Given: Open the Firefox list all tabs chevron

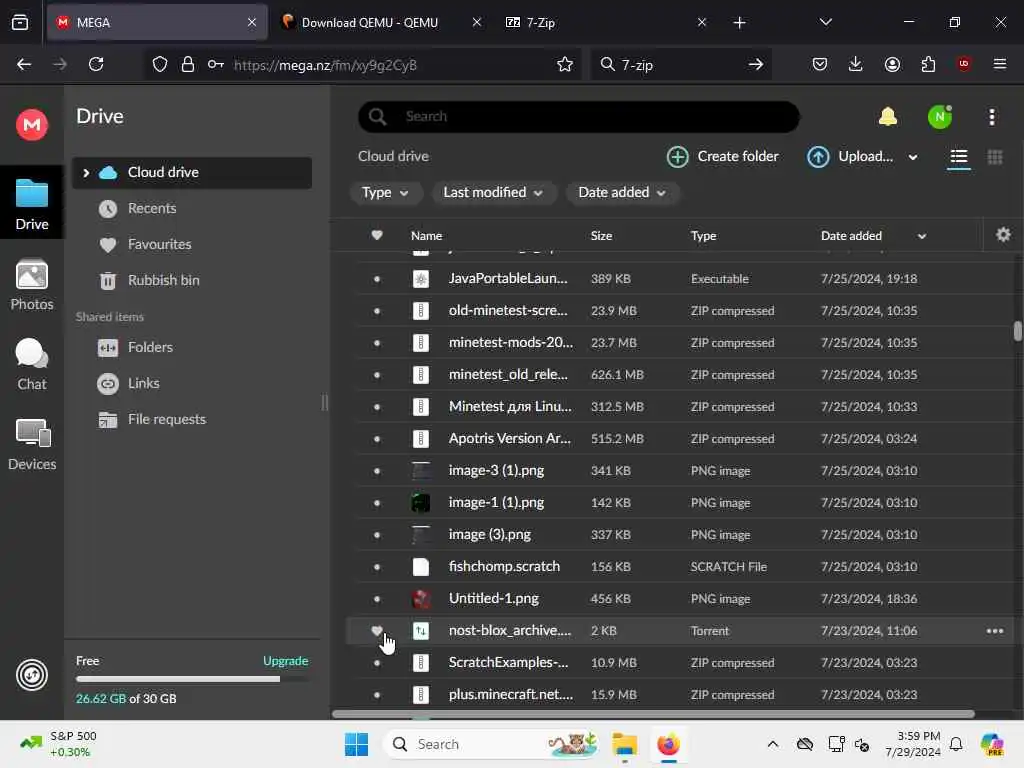Looking at the screenshot, I should tap(825, 22).
